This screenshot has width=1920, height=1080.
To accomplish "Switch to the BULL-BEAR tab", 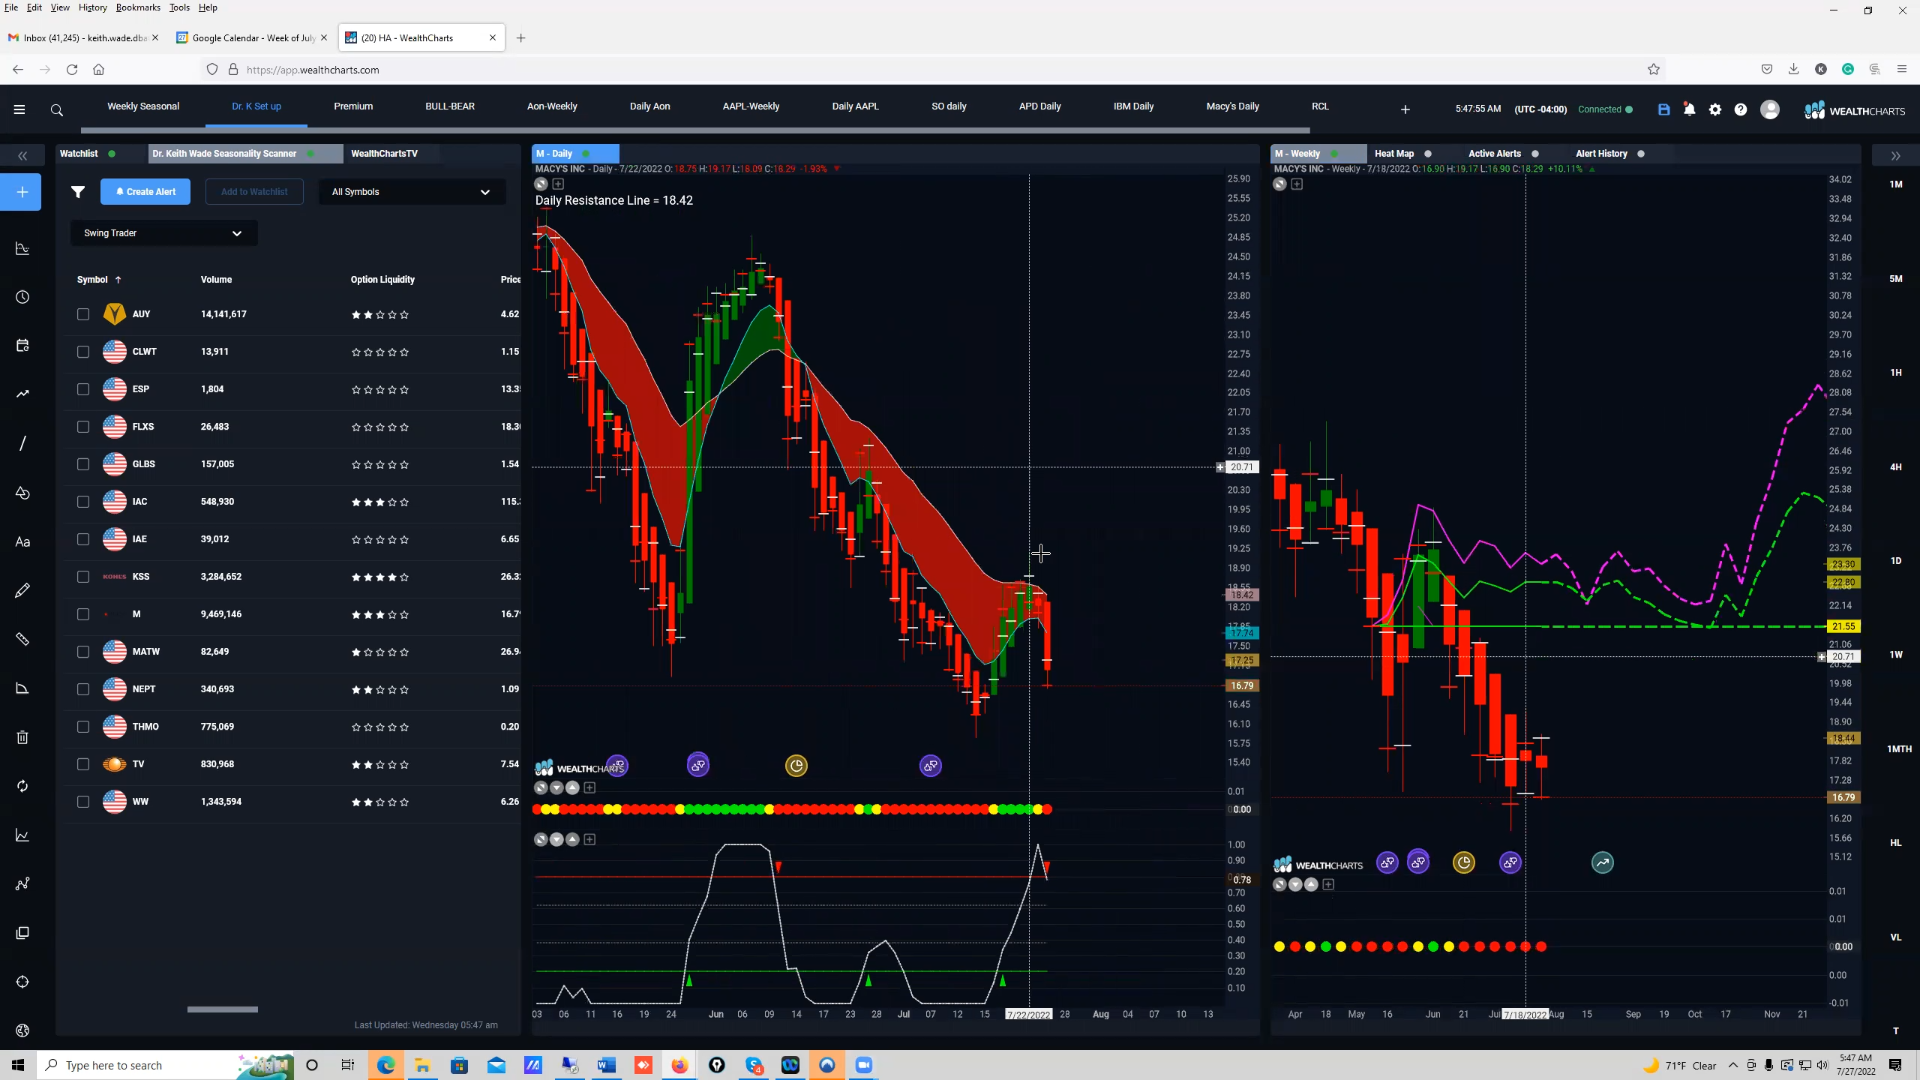I will [x=450, y=107].
